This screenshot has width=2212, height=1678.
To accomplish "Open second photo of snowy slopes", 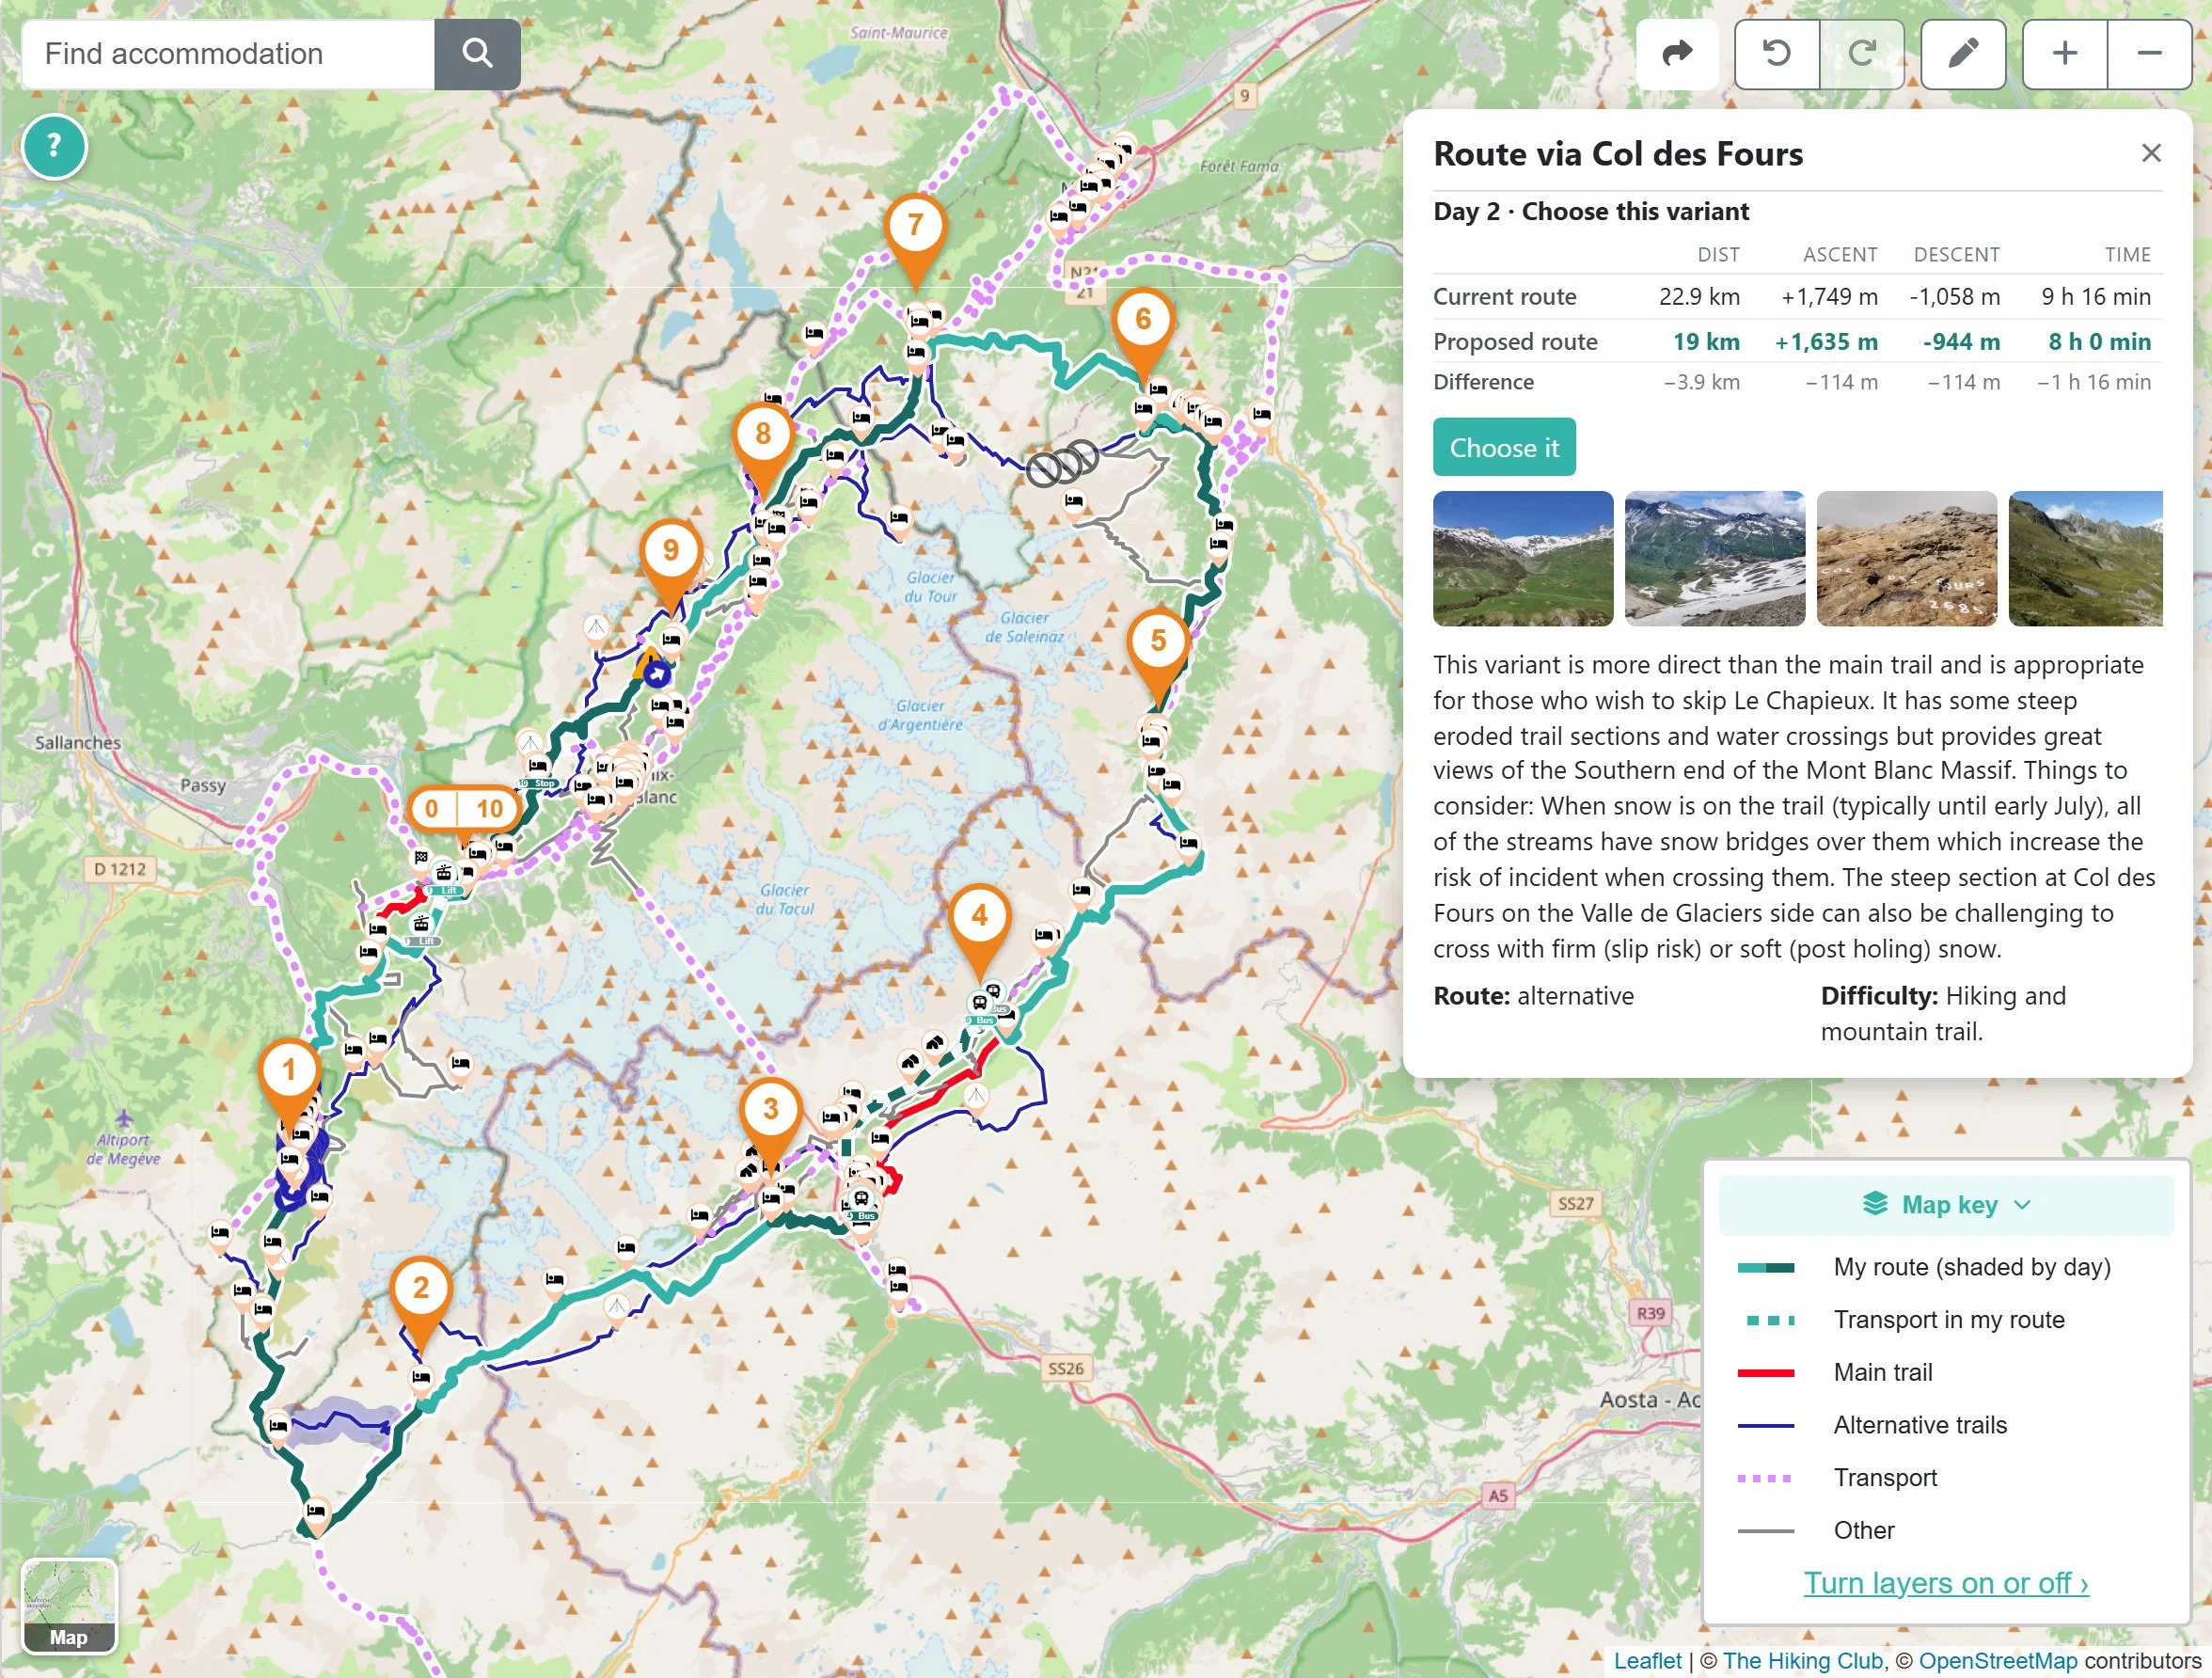I will tap(1715, 558).
